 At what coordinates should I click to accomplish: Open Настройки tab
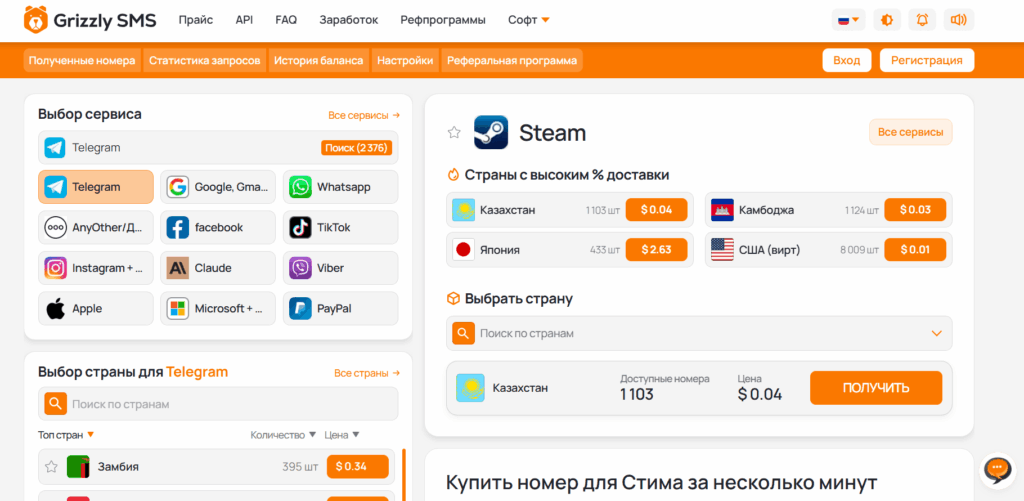coord(405,60)
